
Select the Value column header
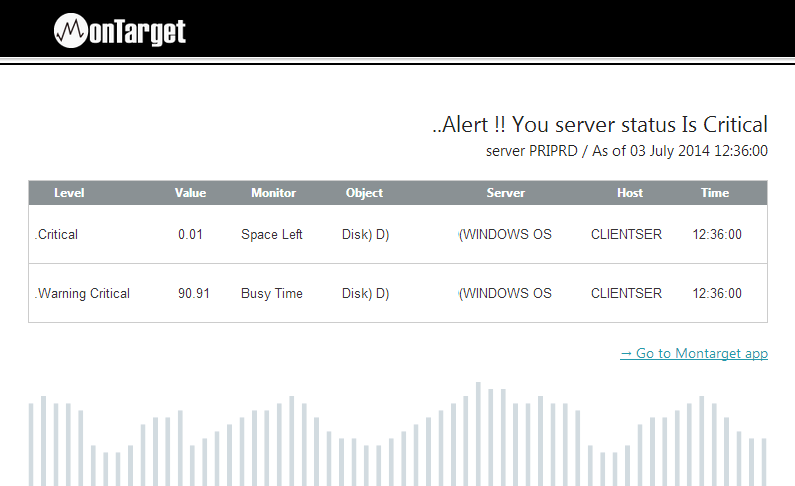(x=190, y=193)
